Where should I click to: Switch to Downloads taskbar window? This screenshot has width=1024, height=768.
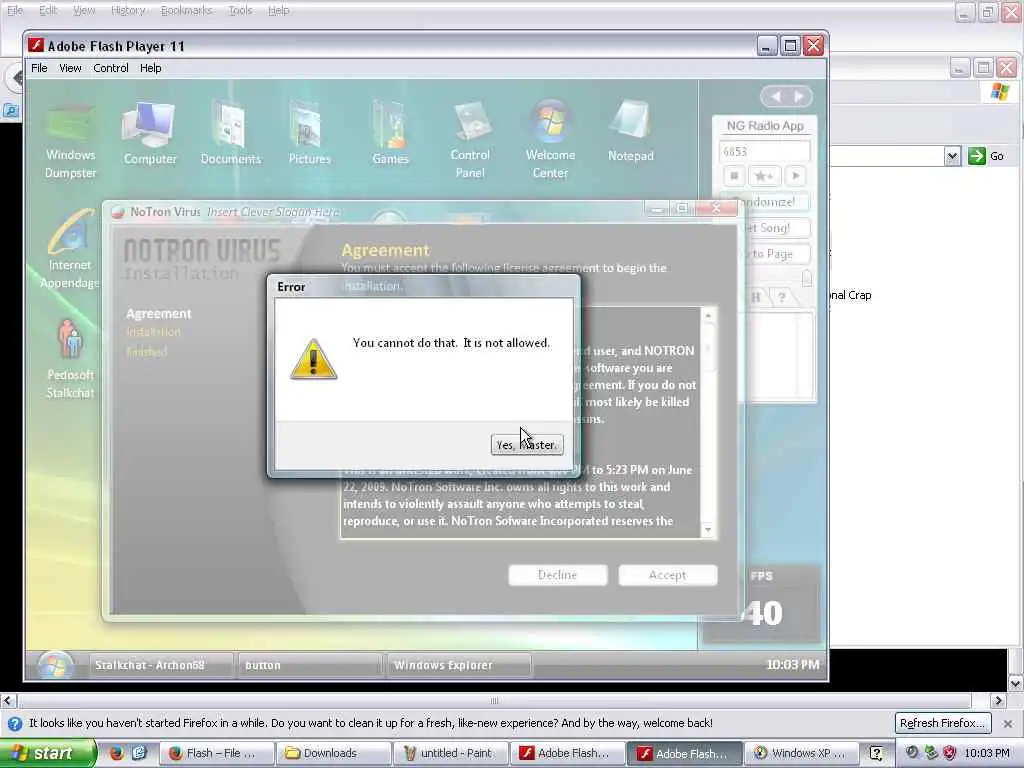[x=332, y=753]
